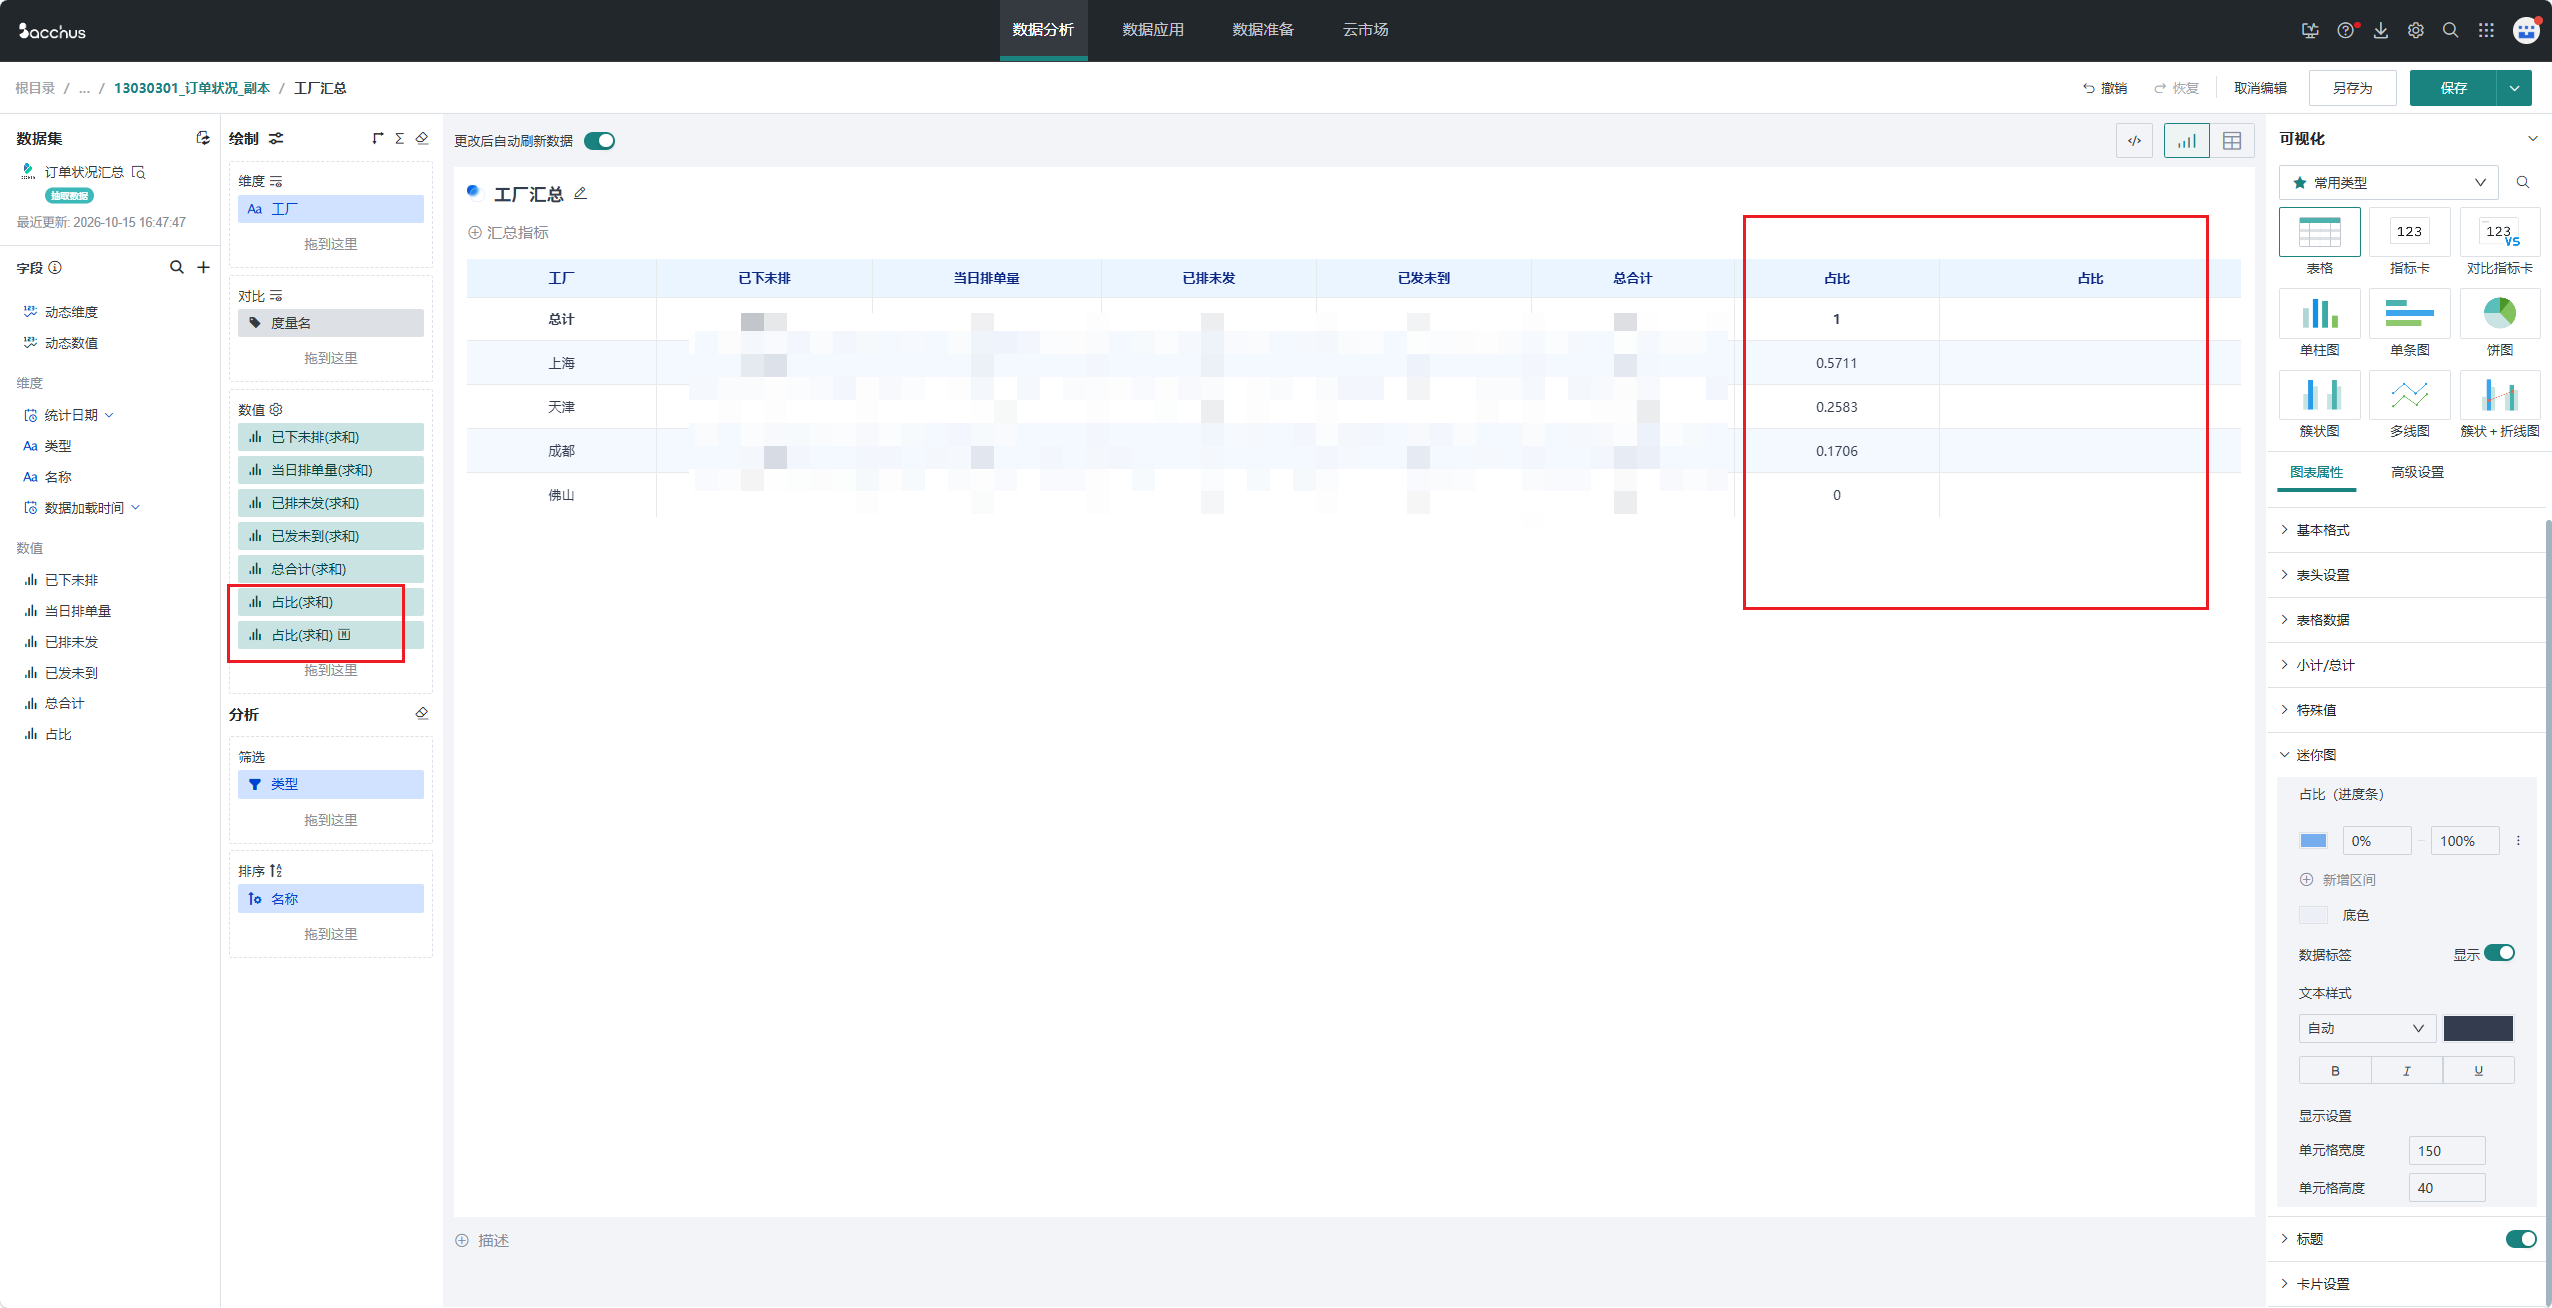Clear the 绘制 panel with the eraser icon
Viewport: 2552px width, 1308px height.
click(x=422, y=138)
